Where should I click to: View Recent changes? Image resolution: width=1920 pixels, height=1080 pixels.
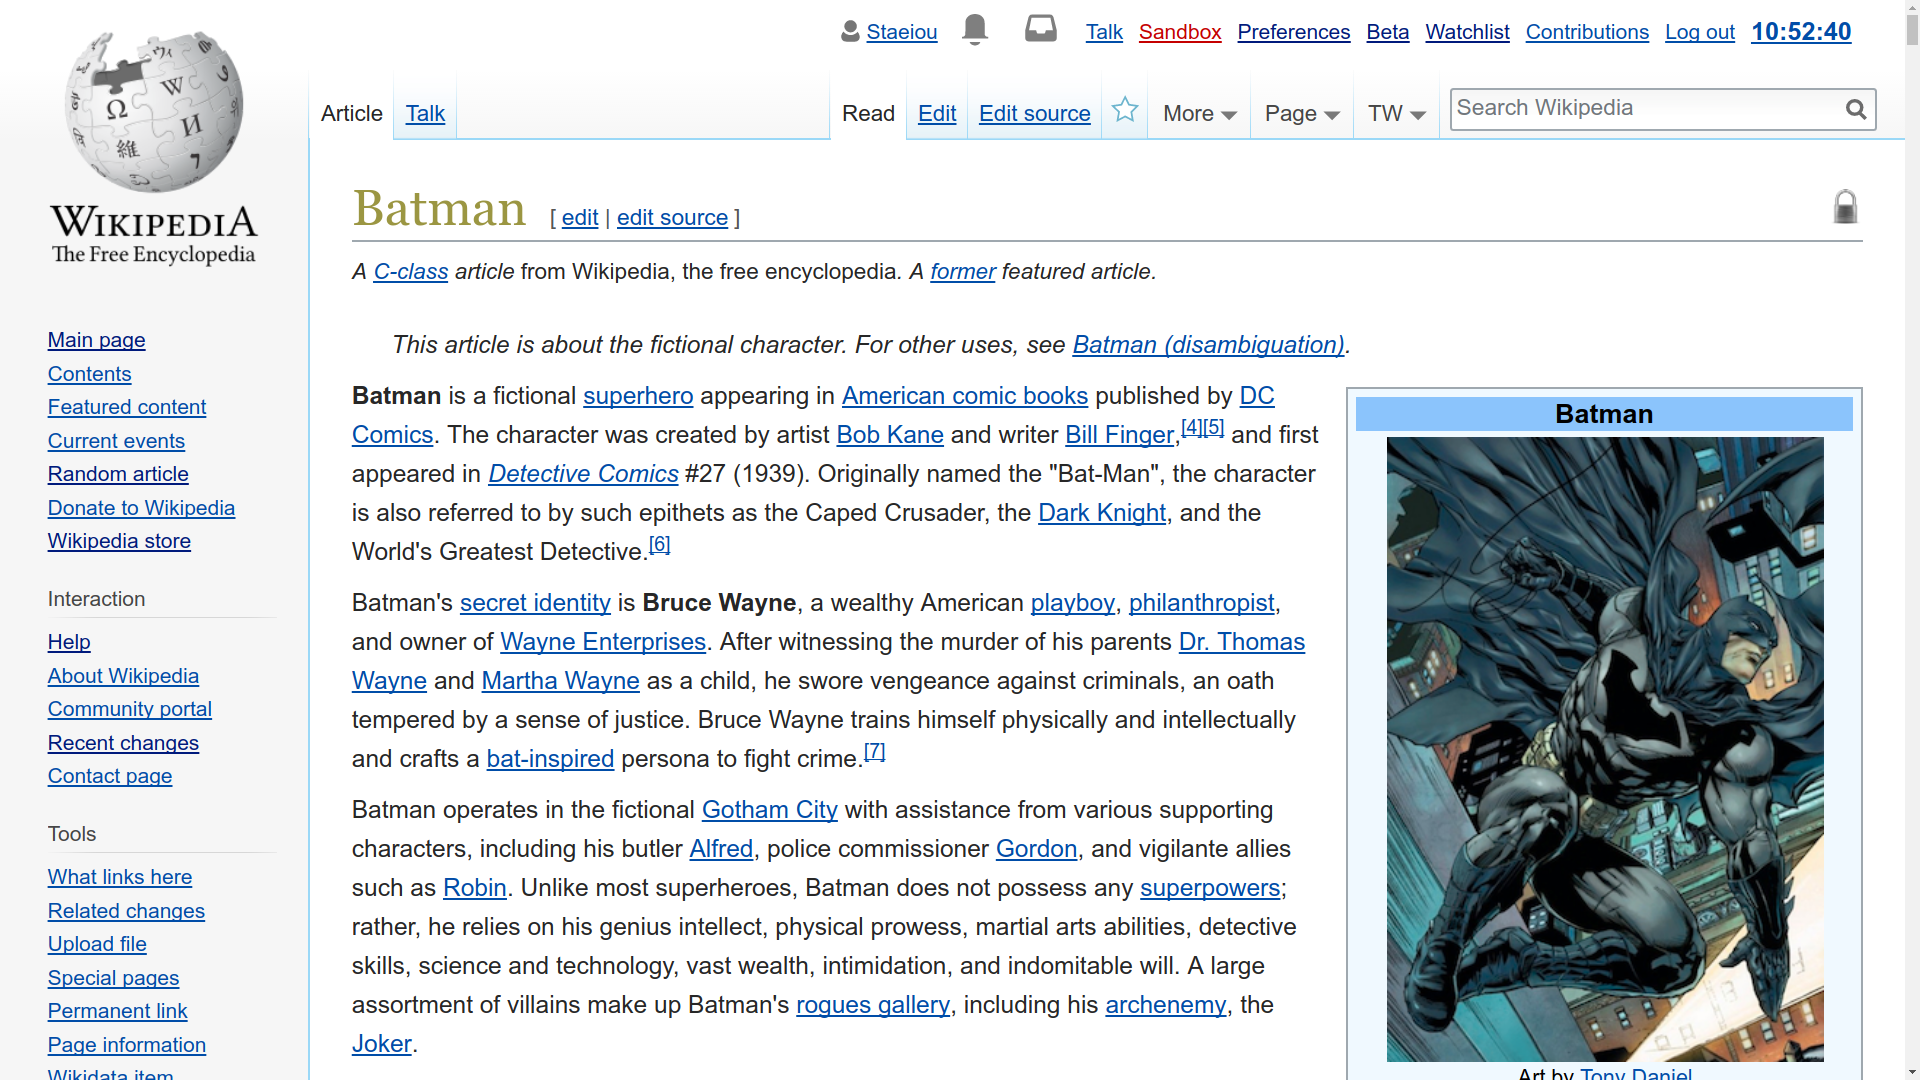point(123,743)
